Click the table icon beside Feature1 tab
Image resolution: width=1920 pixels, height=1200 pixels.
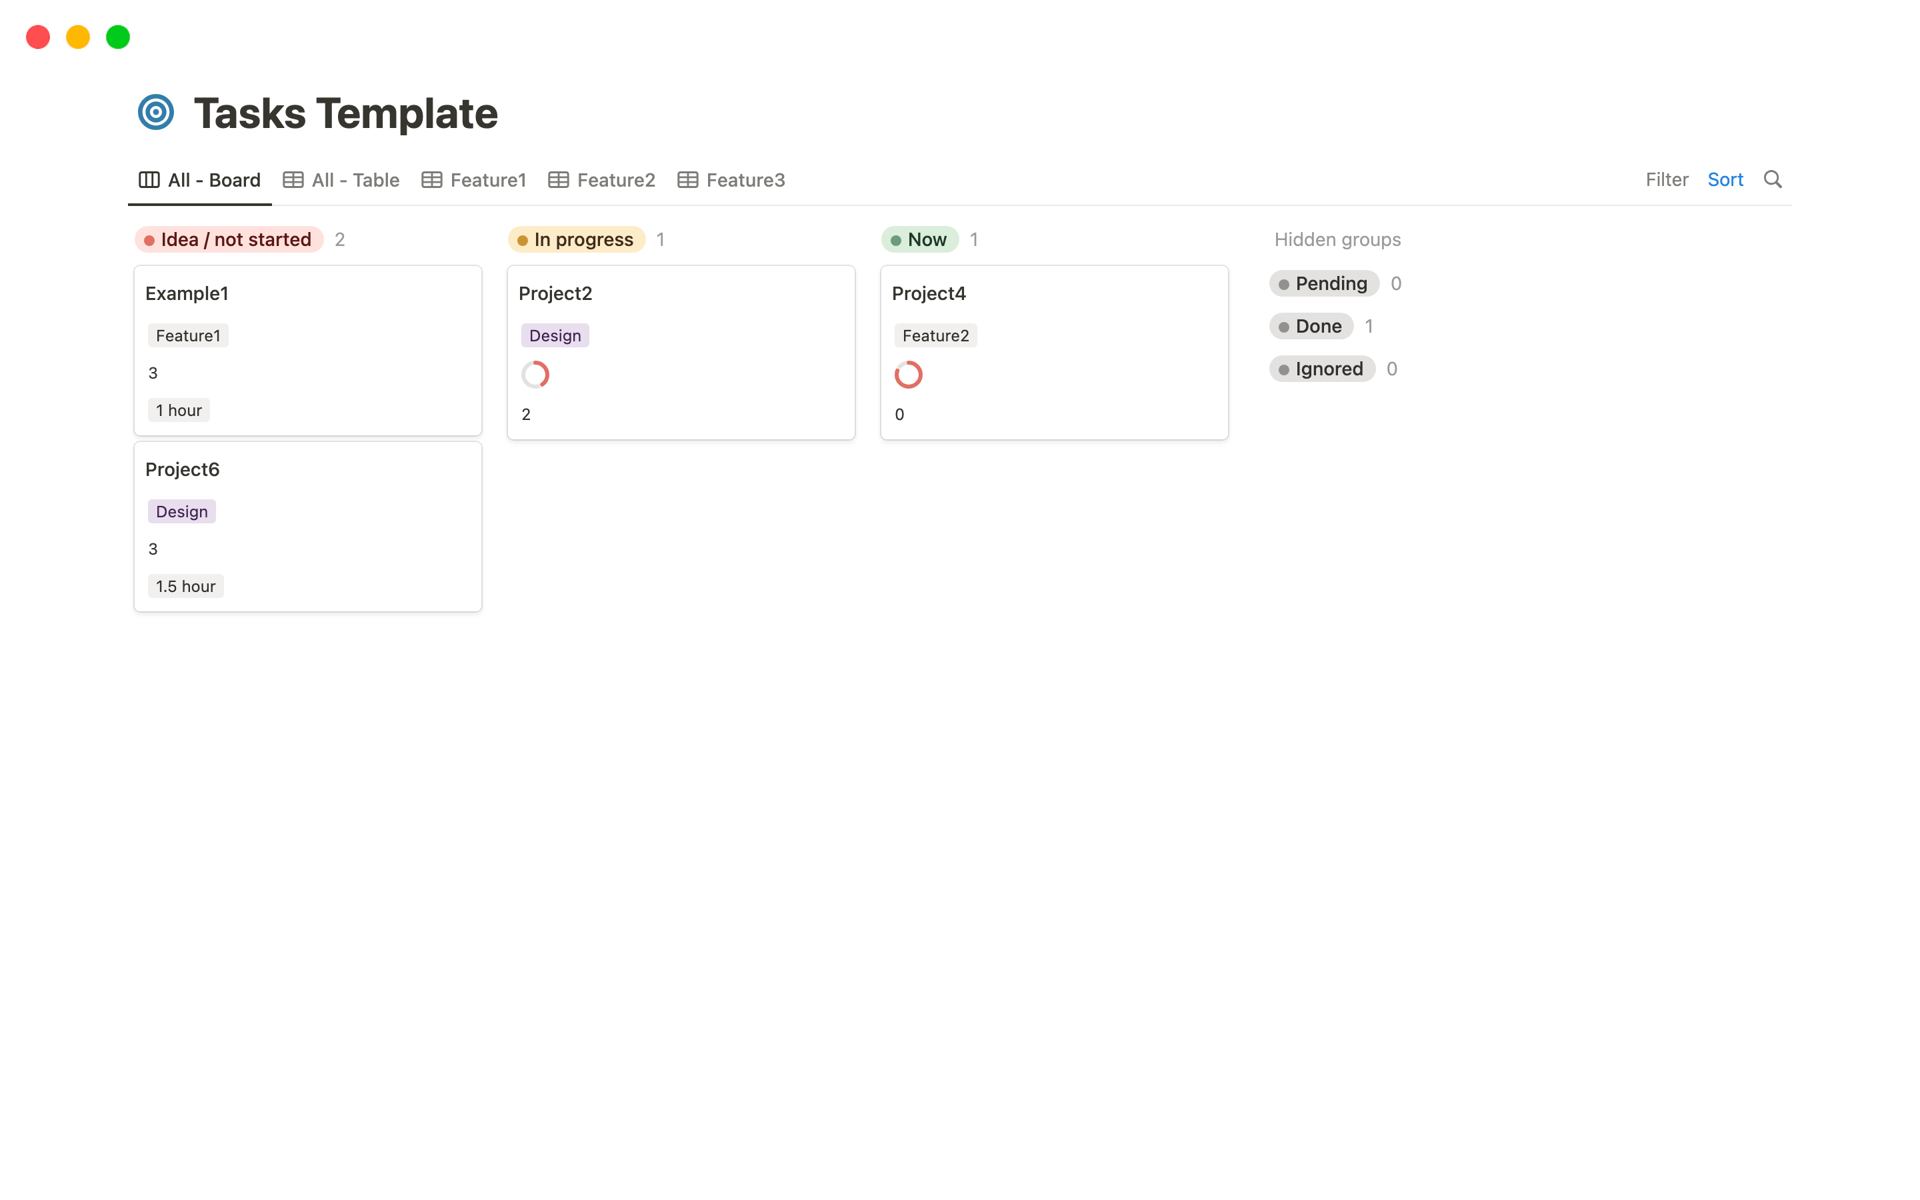pos(432,180)
